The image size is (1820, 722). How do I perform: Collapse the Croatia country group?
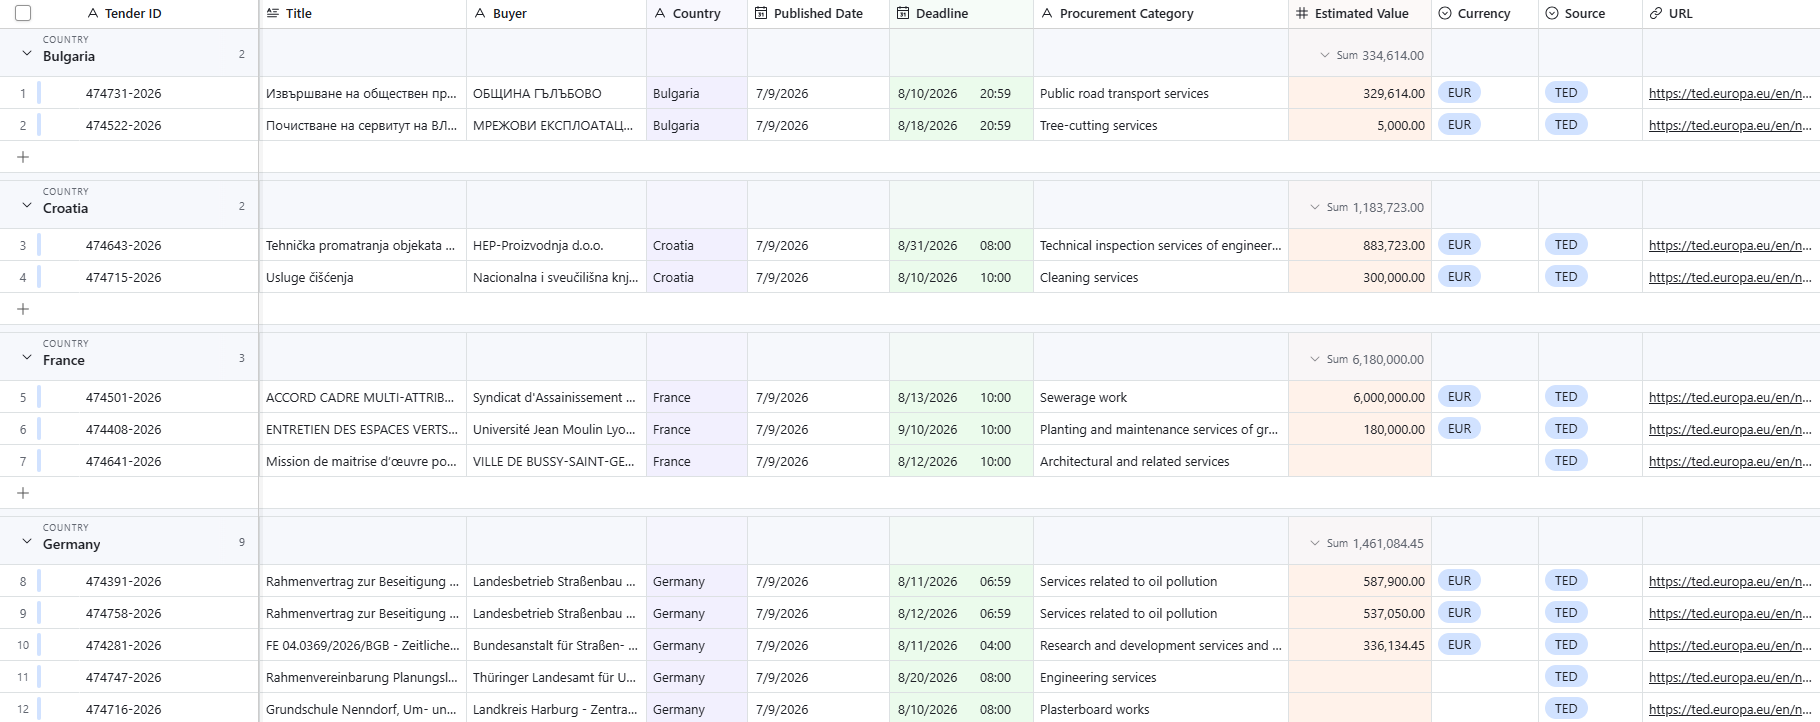(x=27, y=205)
